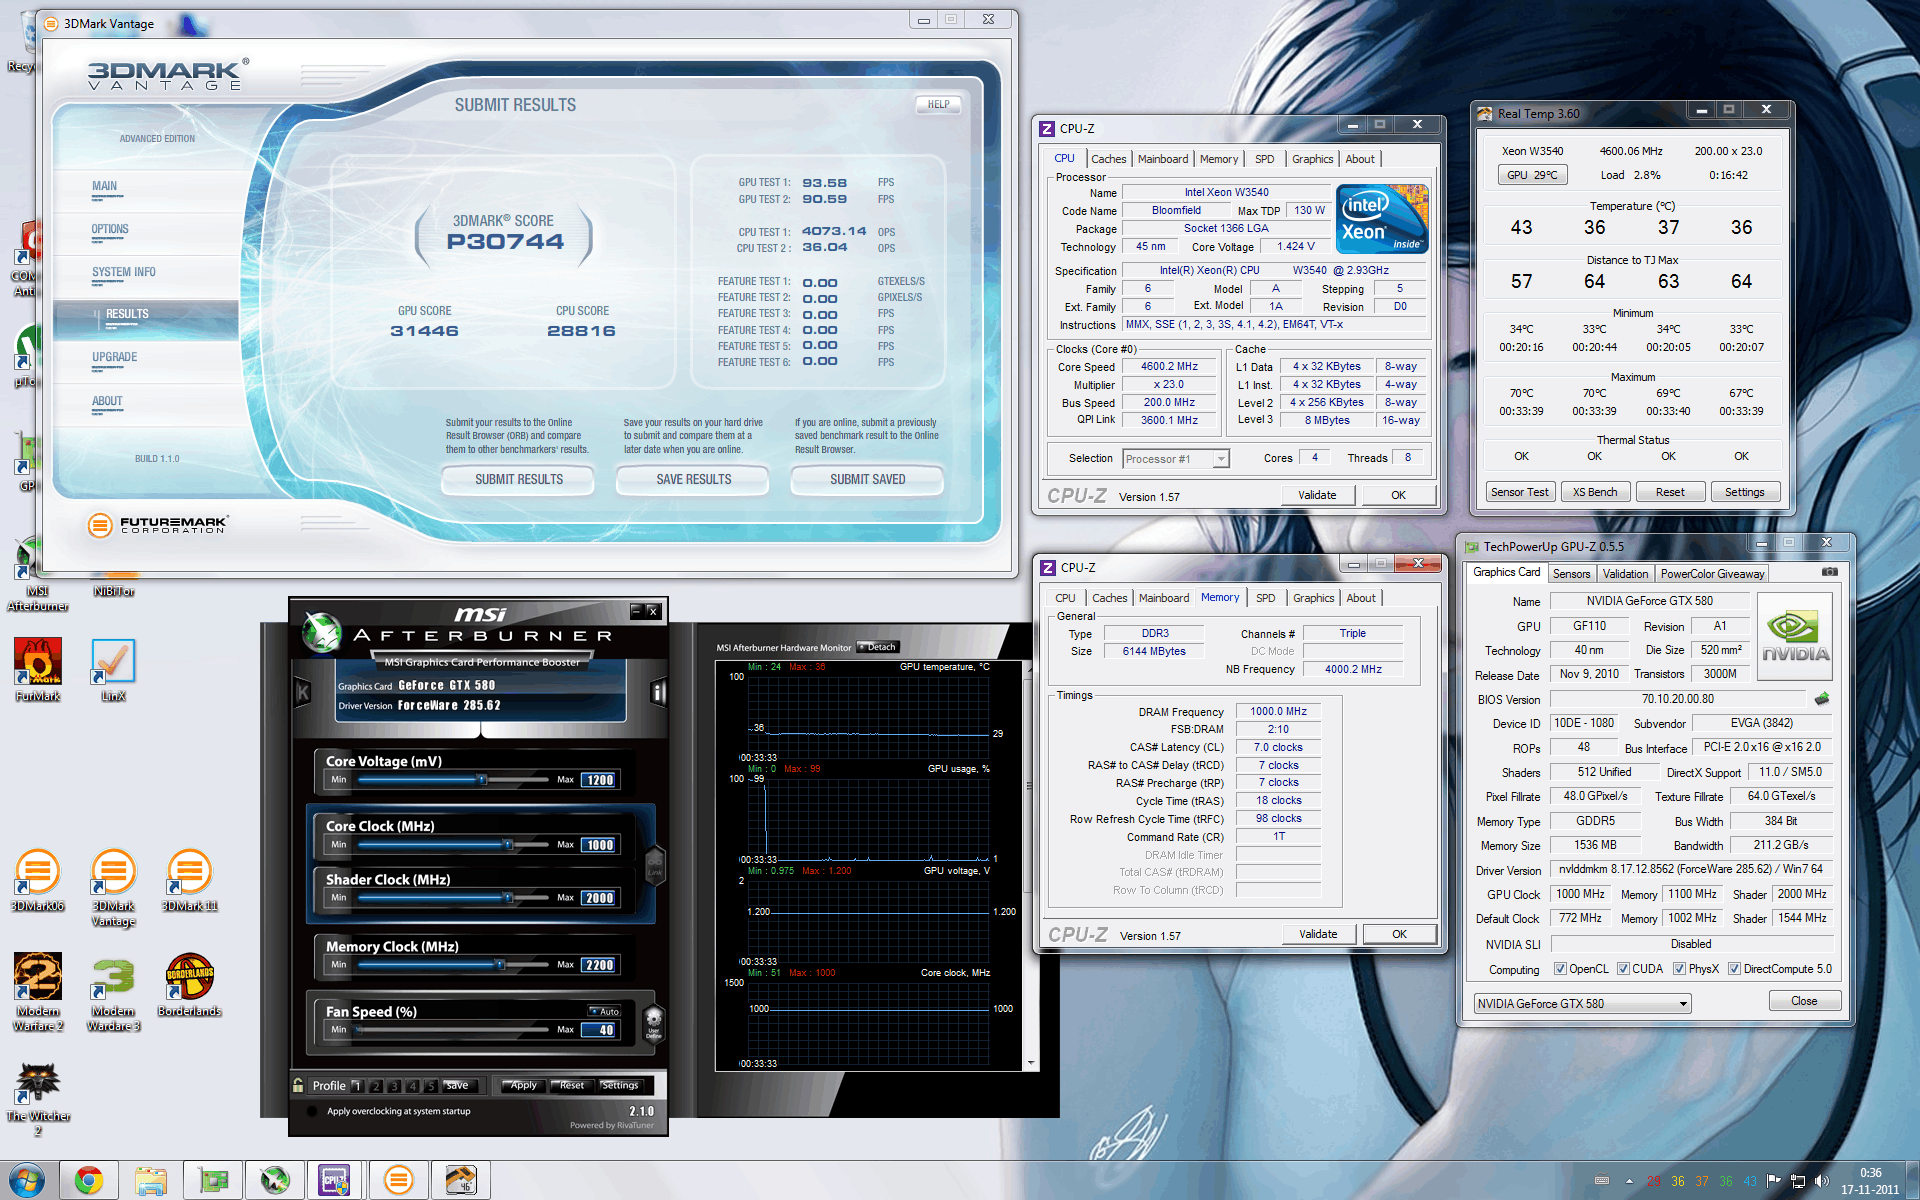Click the XS Bench button in Real Temp
This screenshot has height=1200, width=1920.
pos(1595,492)
